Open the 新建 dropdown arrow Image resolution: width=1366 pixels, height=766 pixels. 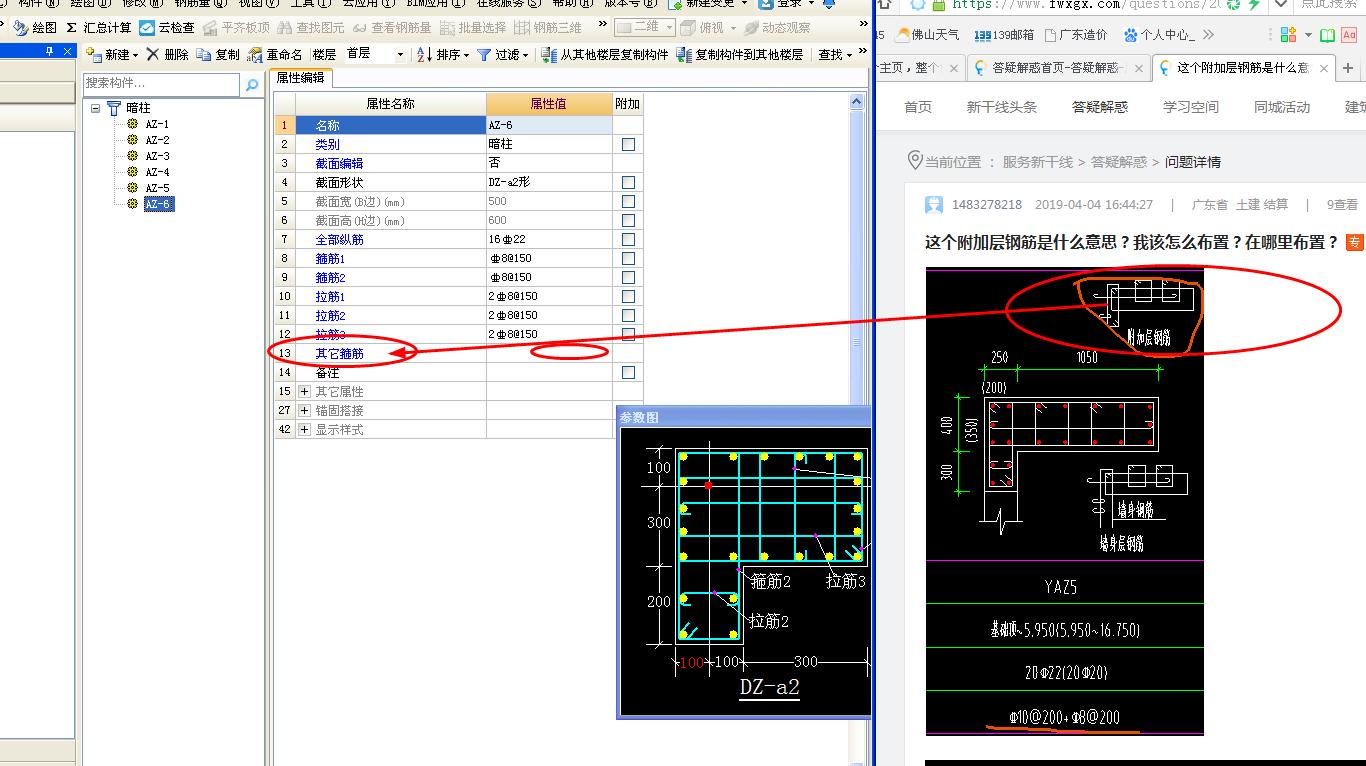[136, 55]
